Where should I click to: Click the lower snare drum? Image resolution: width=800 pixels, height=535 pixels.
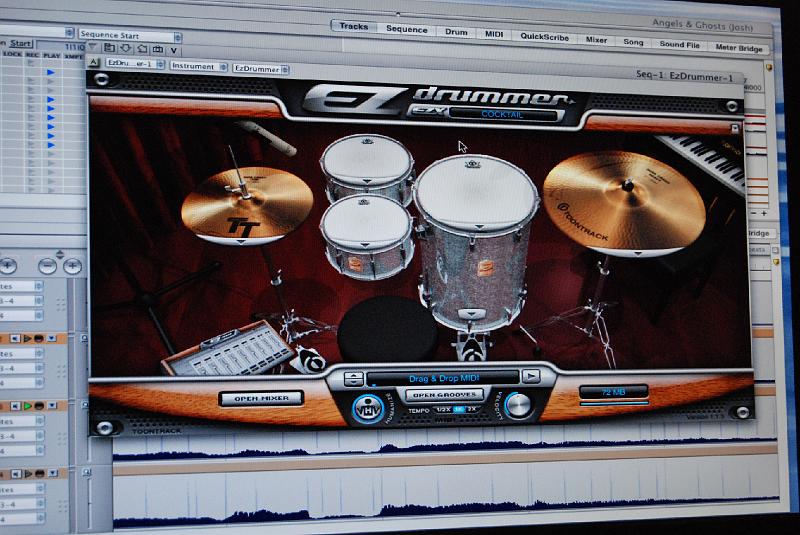pyautogui.click(x=366, y=235)
